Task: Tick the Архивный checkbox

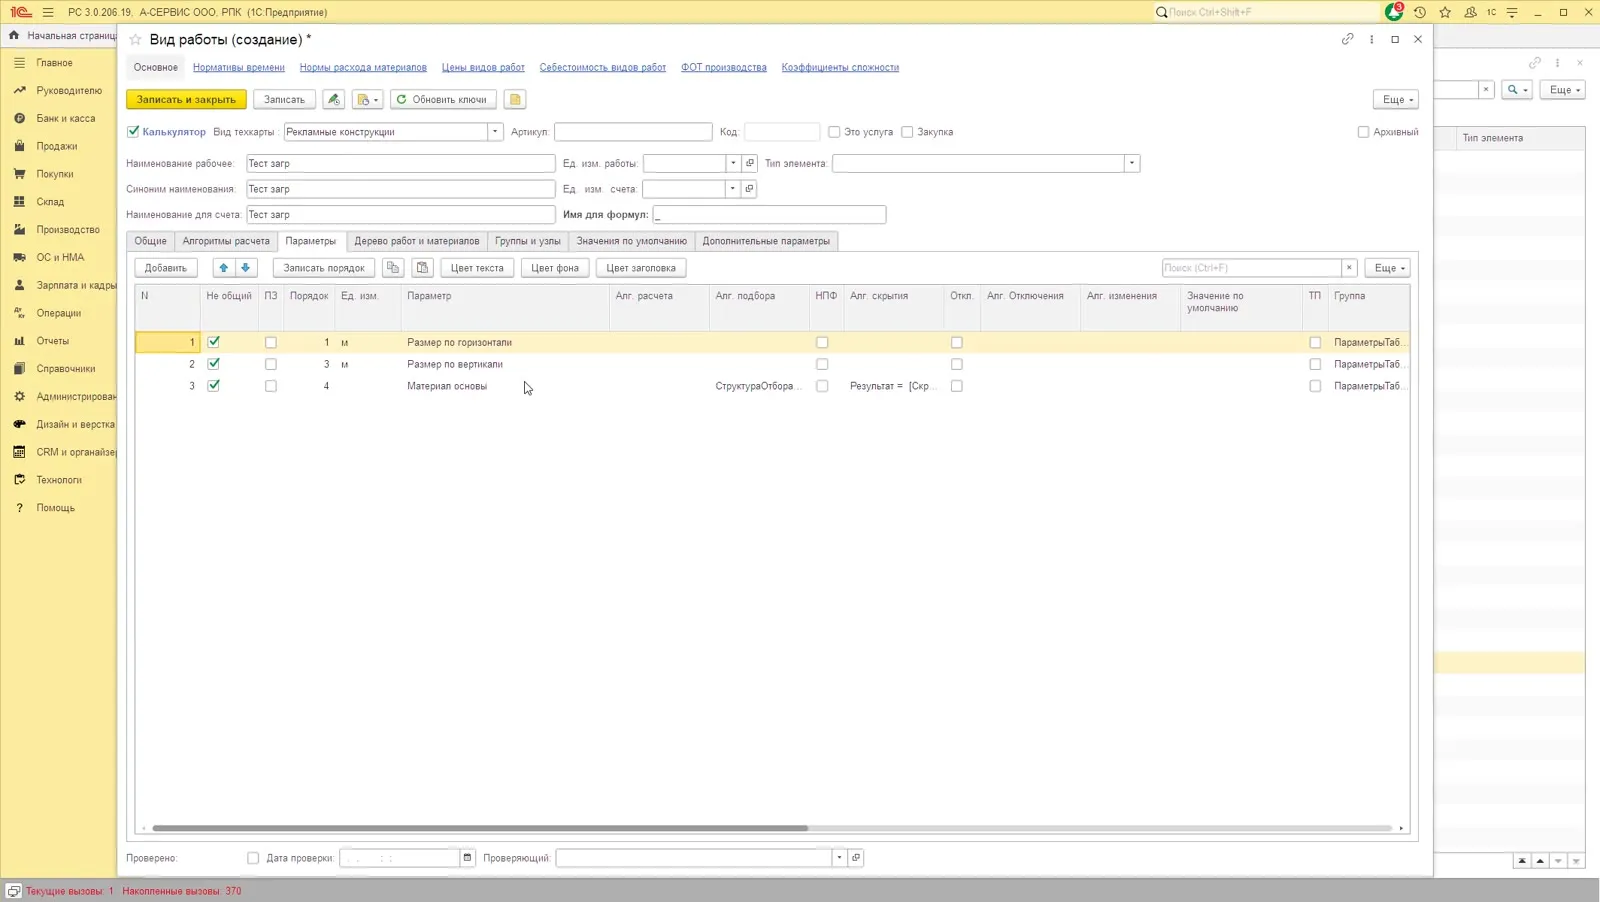Action: (1363, 132)
